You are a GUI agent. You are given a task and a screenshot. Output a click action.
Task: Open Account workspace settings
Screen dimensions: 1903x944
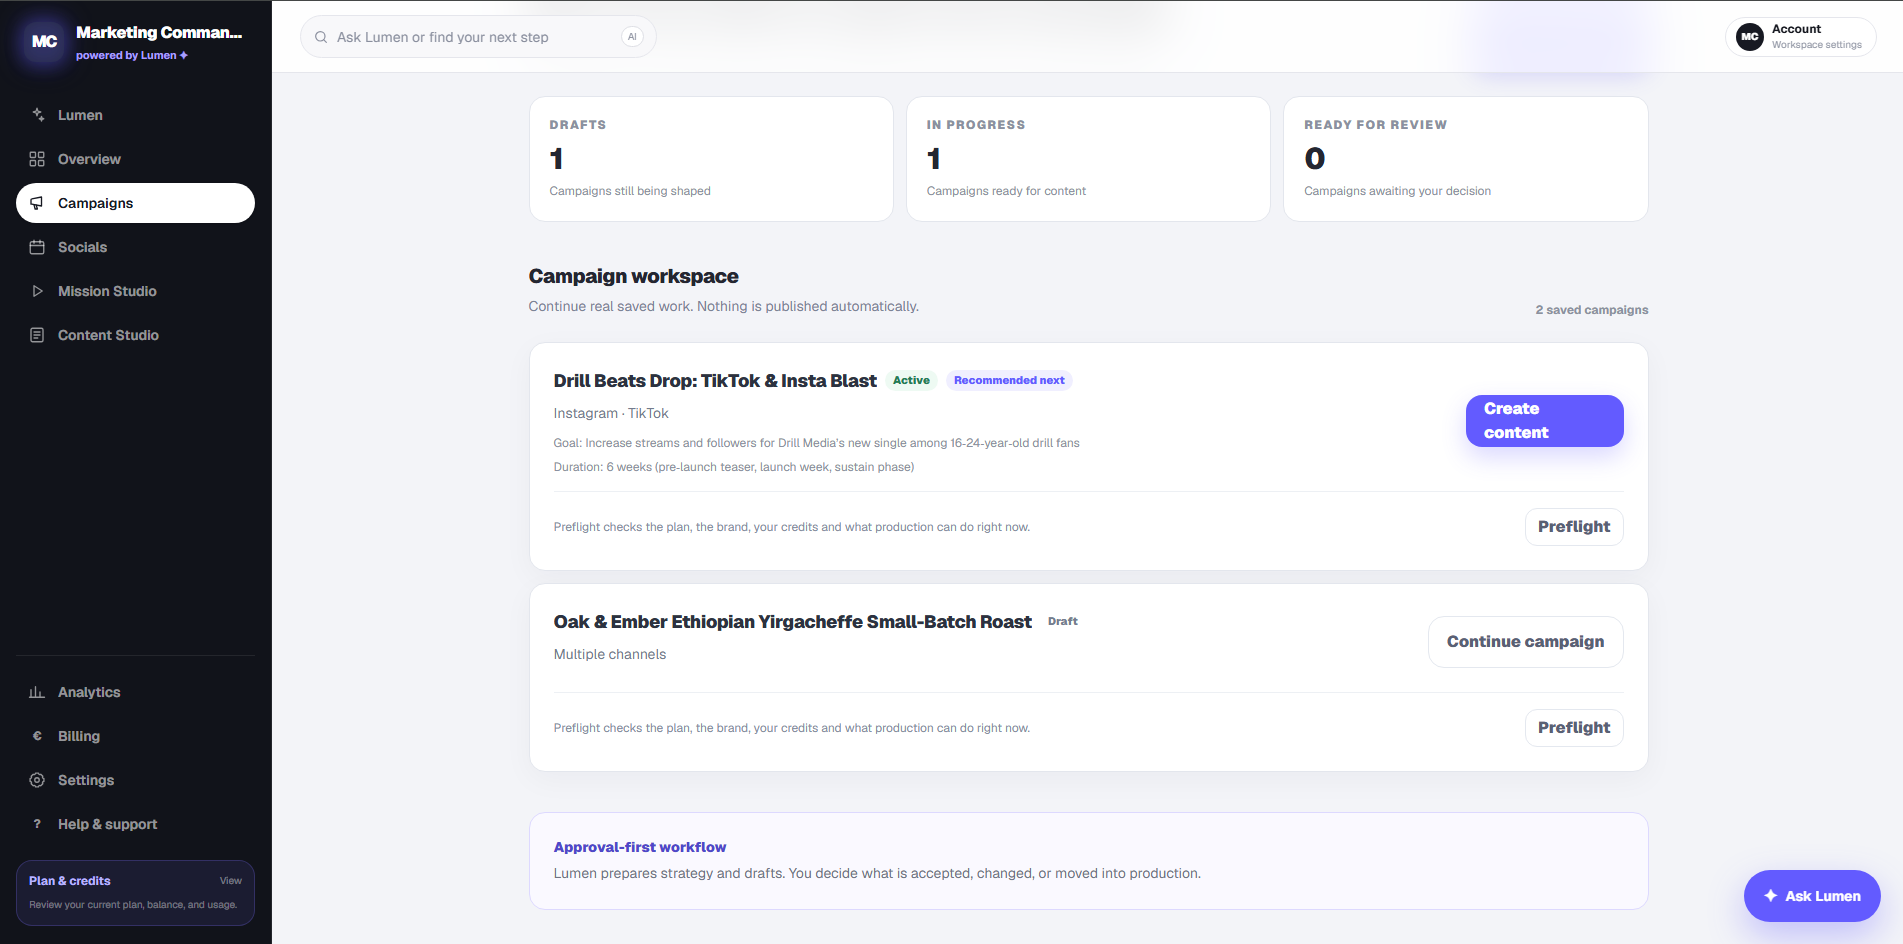1800,37
